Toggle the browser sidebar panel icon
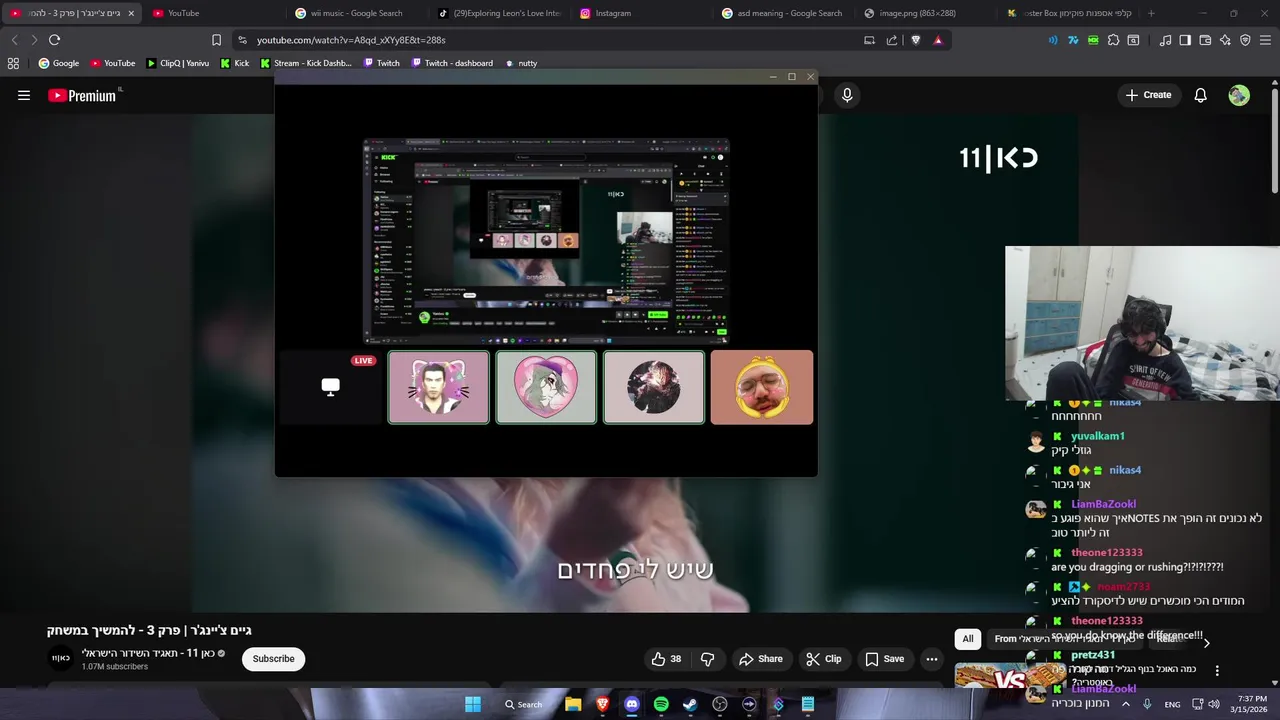 pos(1185,40)
